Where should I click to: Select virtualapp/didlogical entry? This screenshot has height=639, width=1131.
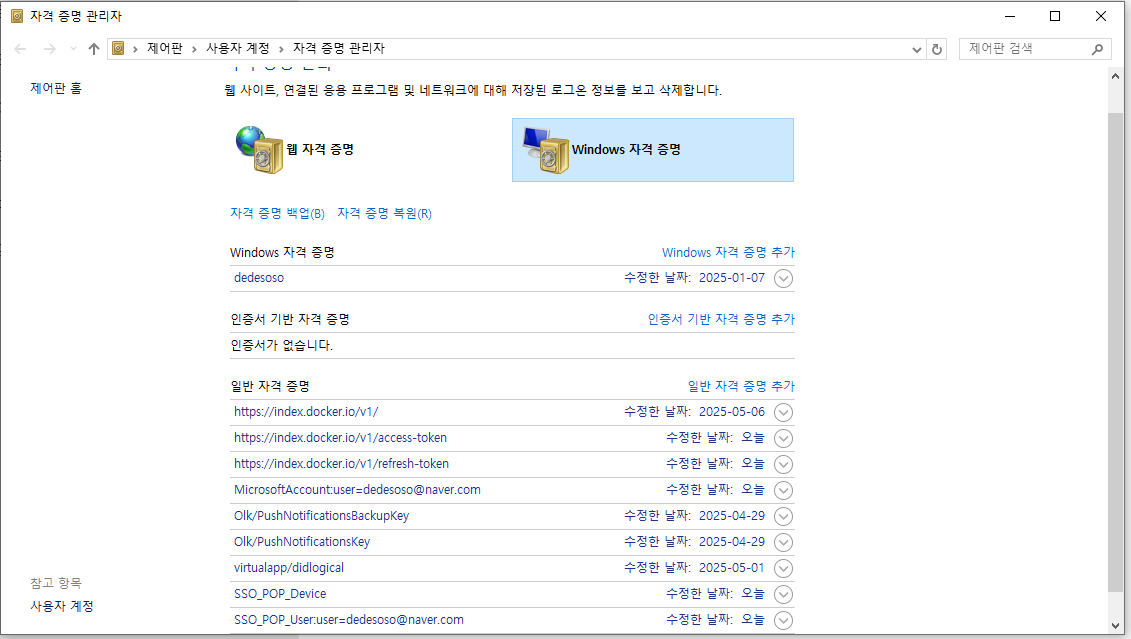tap(289, 568)
